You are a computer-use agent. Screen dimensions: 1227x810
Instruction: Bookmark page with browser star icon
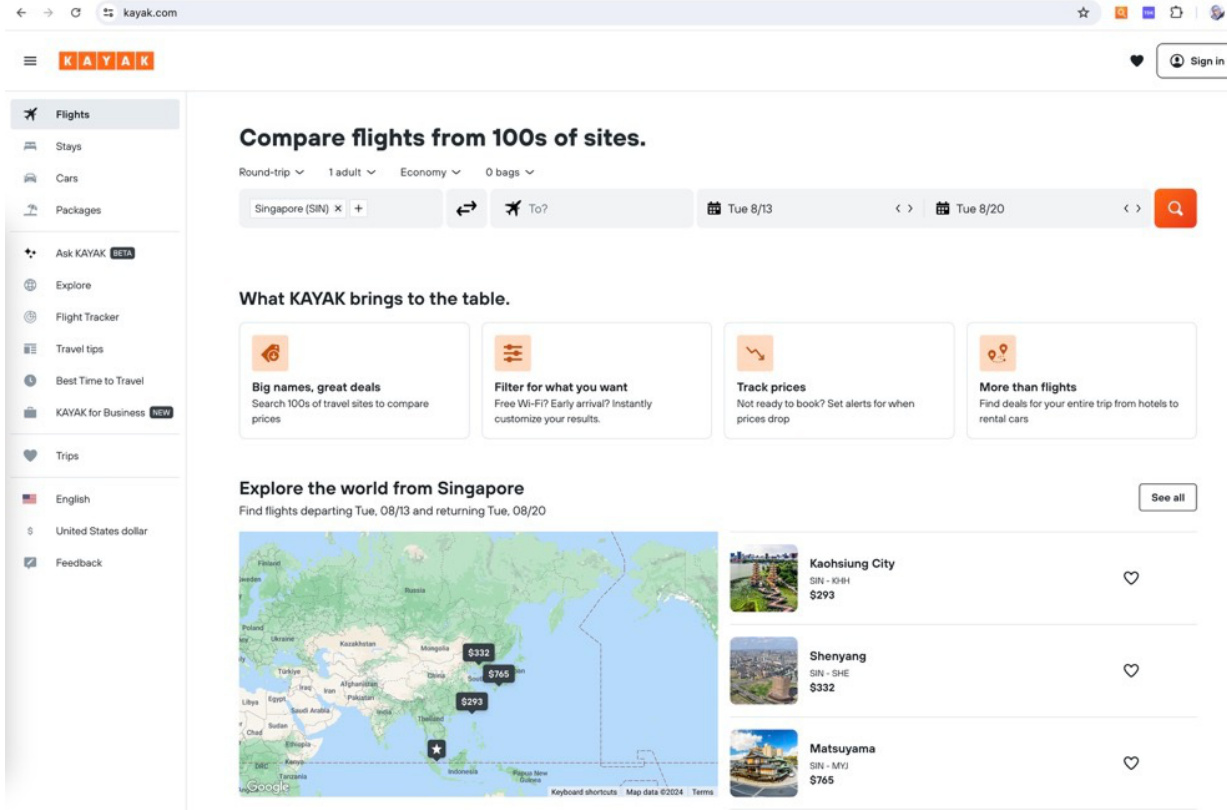[x=1083, y=12]
